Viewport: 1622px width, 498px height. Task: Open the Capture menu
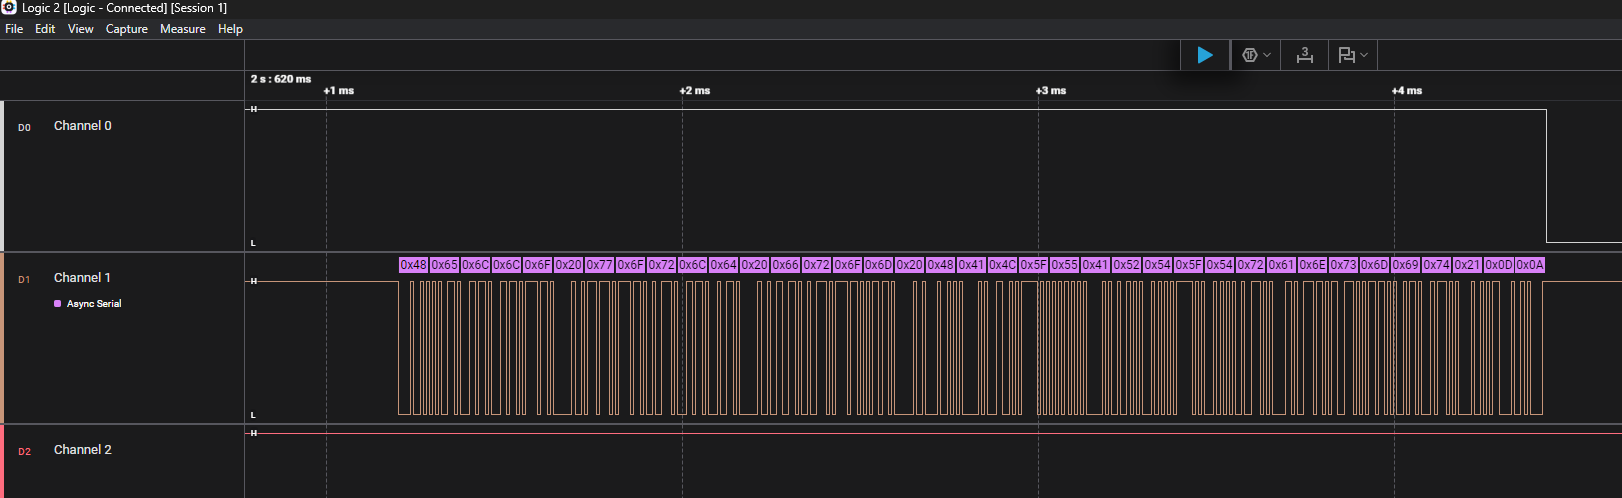coord(127,29)
